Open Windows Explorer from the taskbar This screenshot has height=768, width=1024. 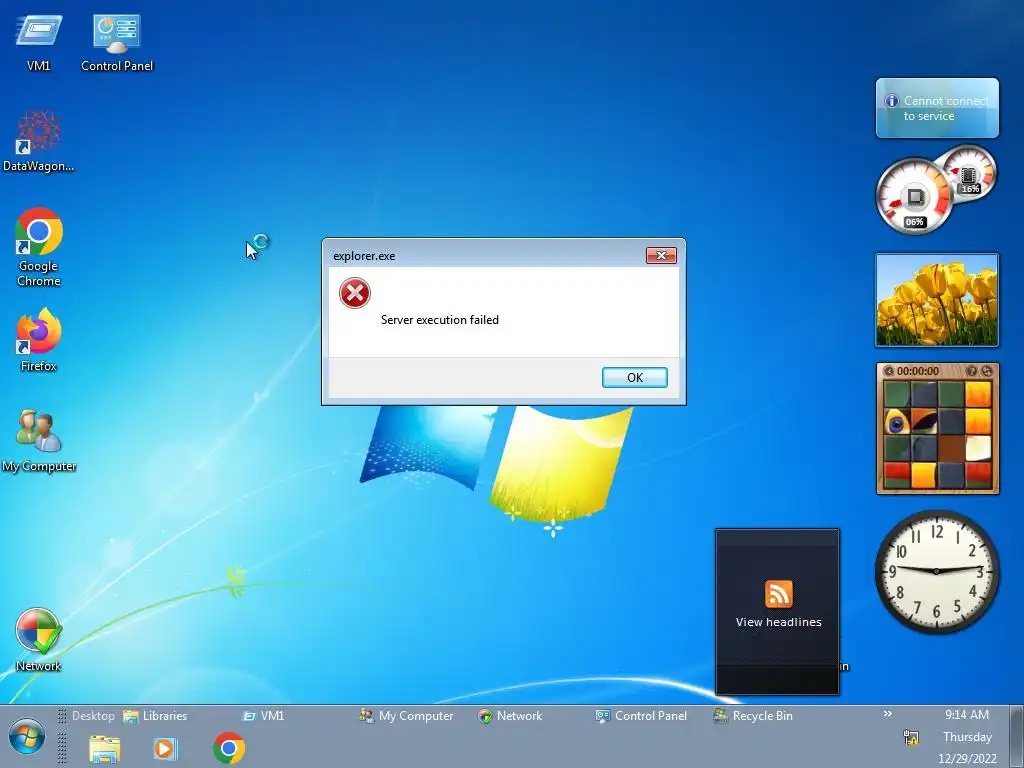(x=104, y=748)
